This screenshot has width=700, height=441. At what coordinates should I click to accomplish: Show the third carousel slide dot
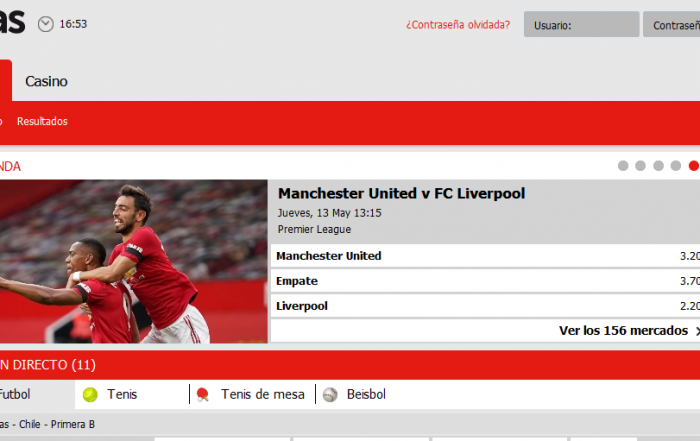(658, 166)
